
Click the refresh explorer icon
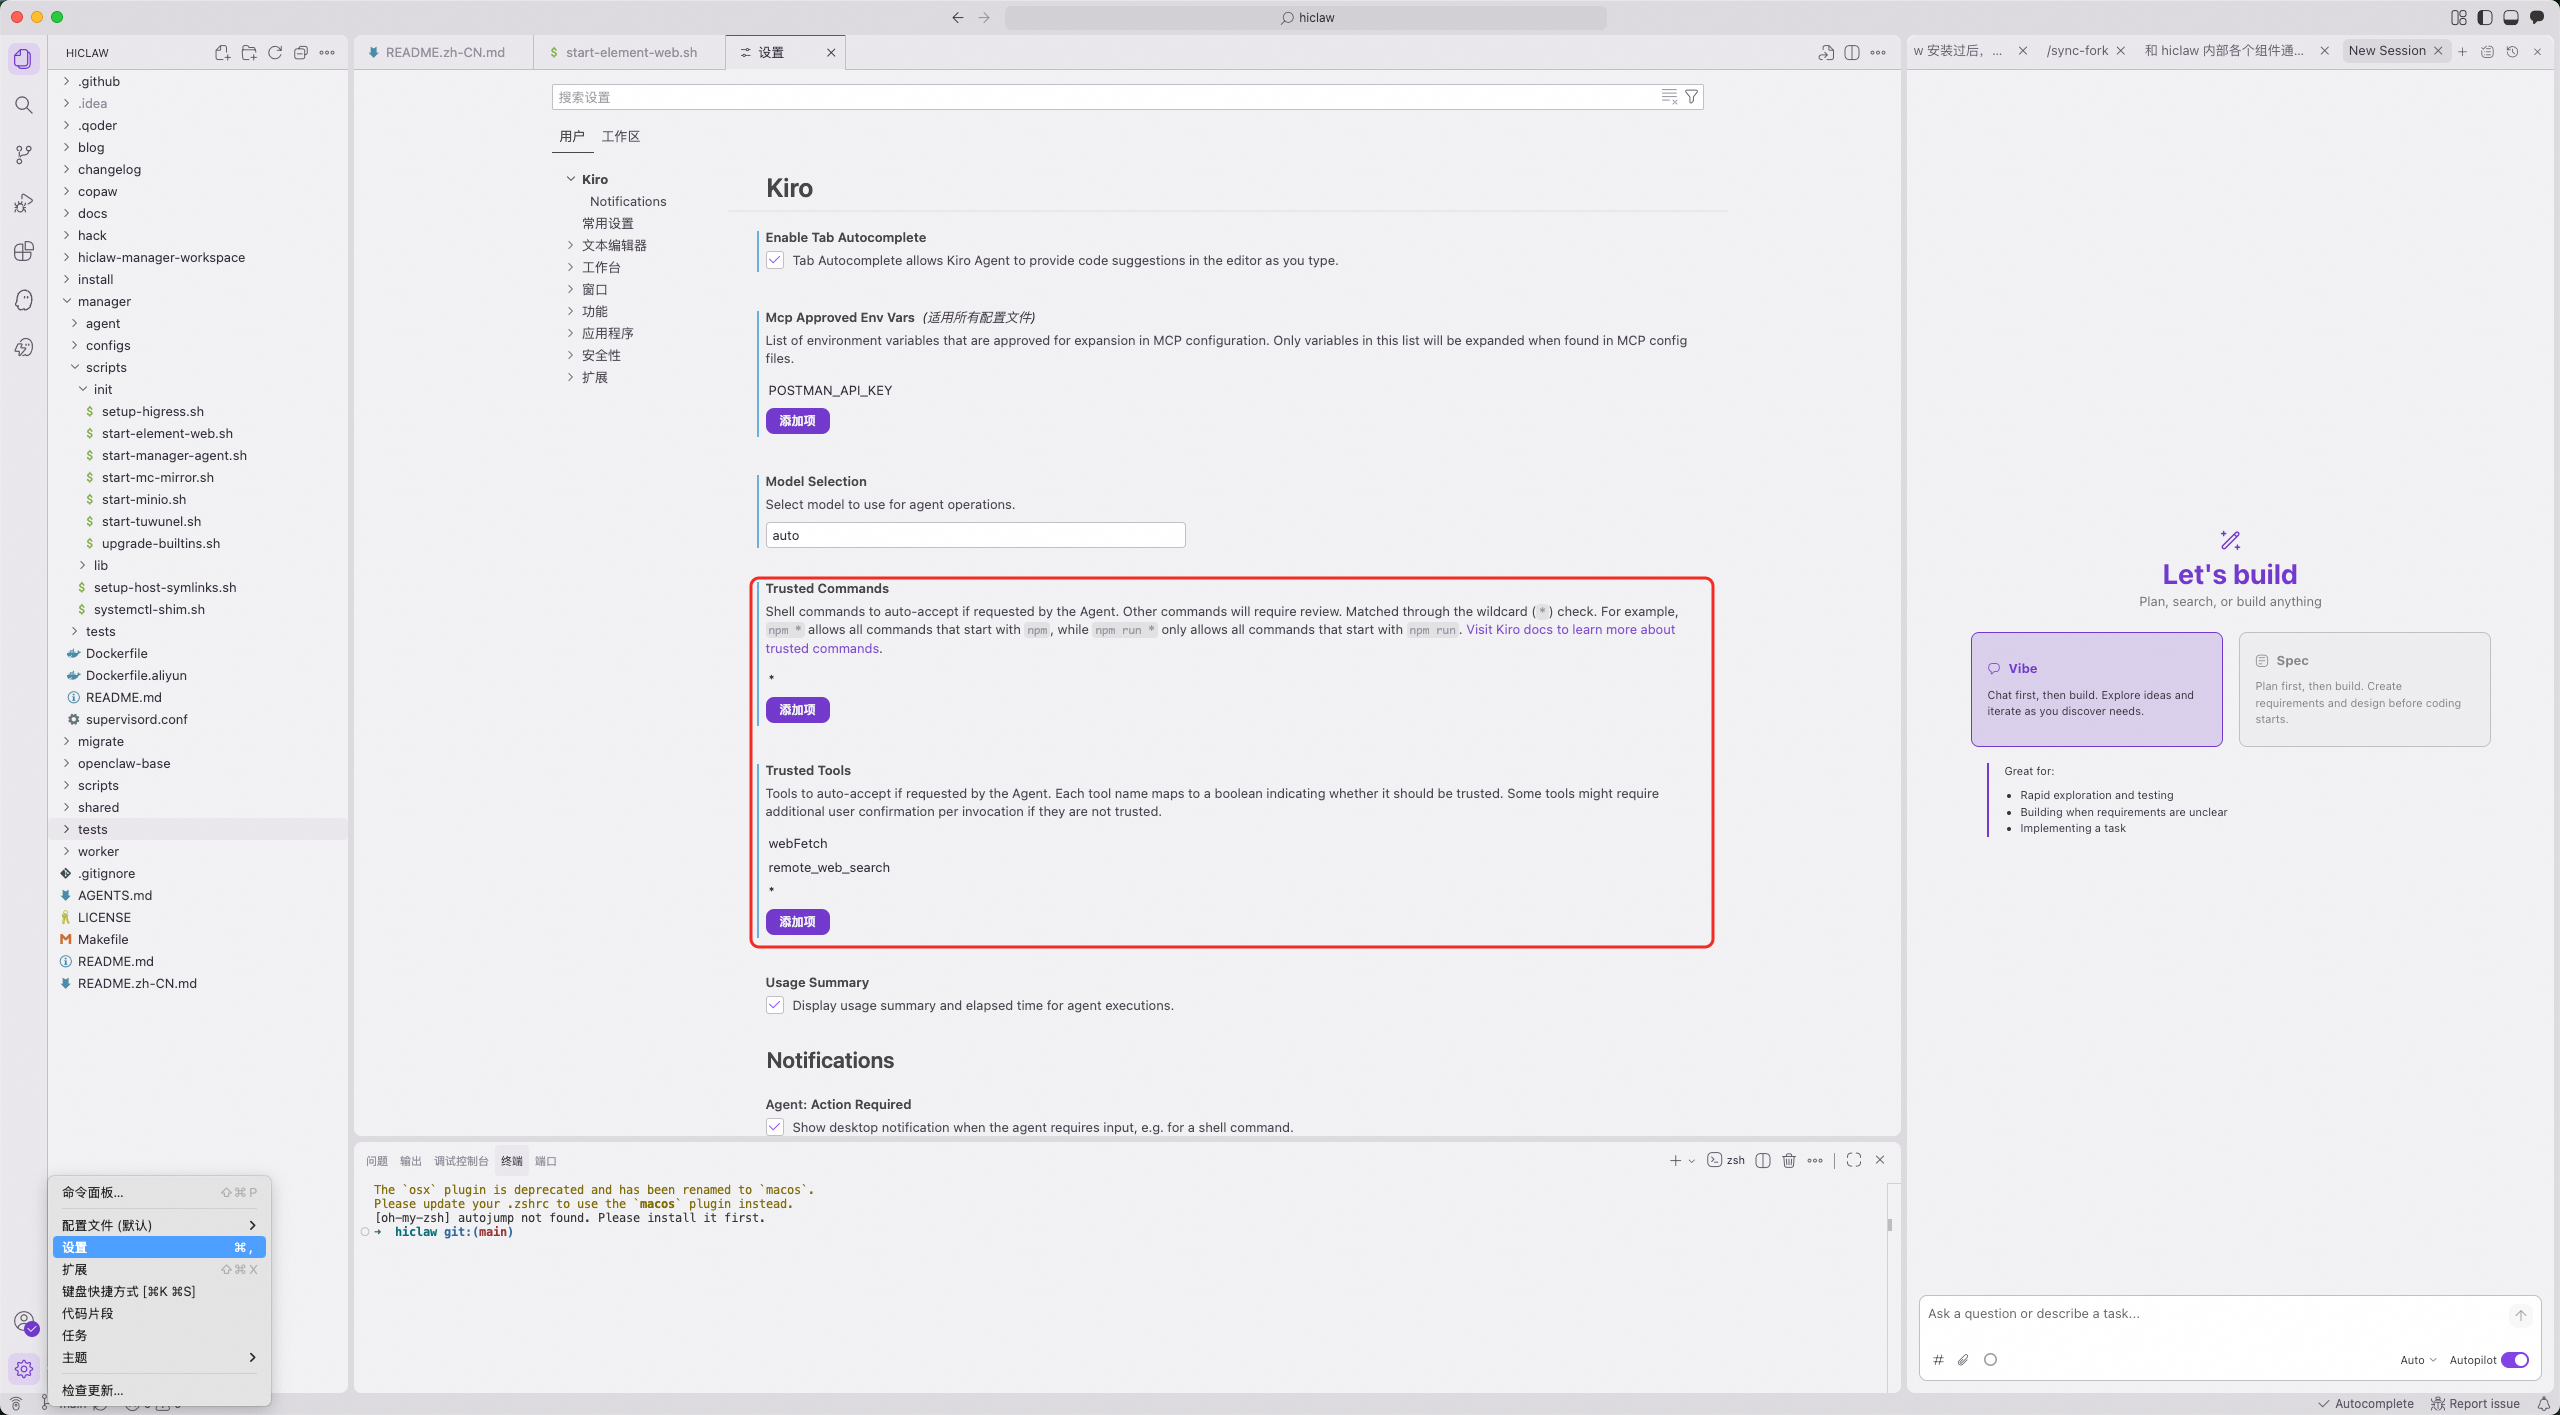pyautogui.click(x=275, y=53)
